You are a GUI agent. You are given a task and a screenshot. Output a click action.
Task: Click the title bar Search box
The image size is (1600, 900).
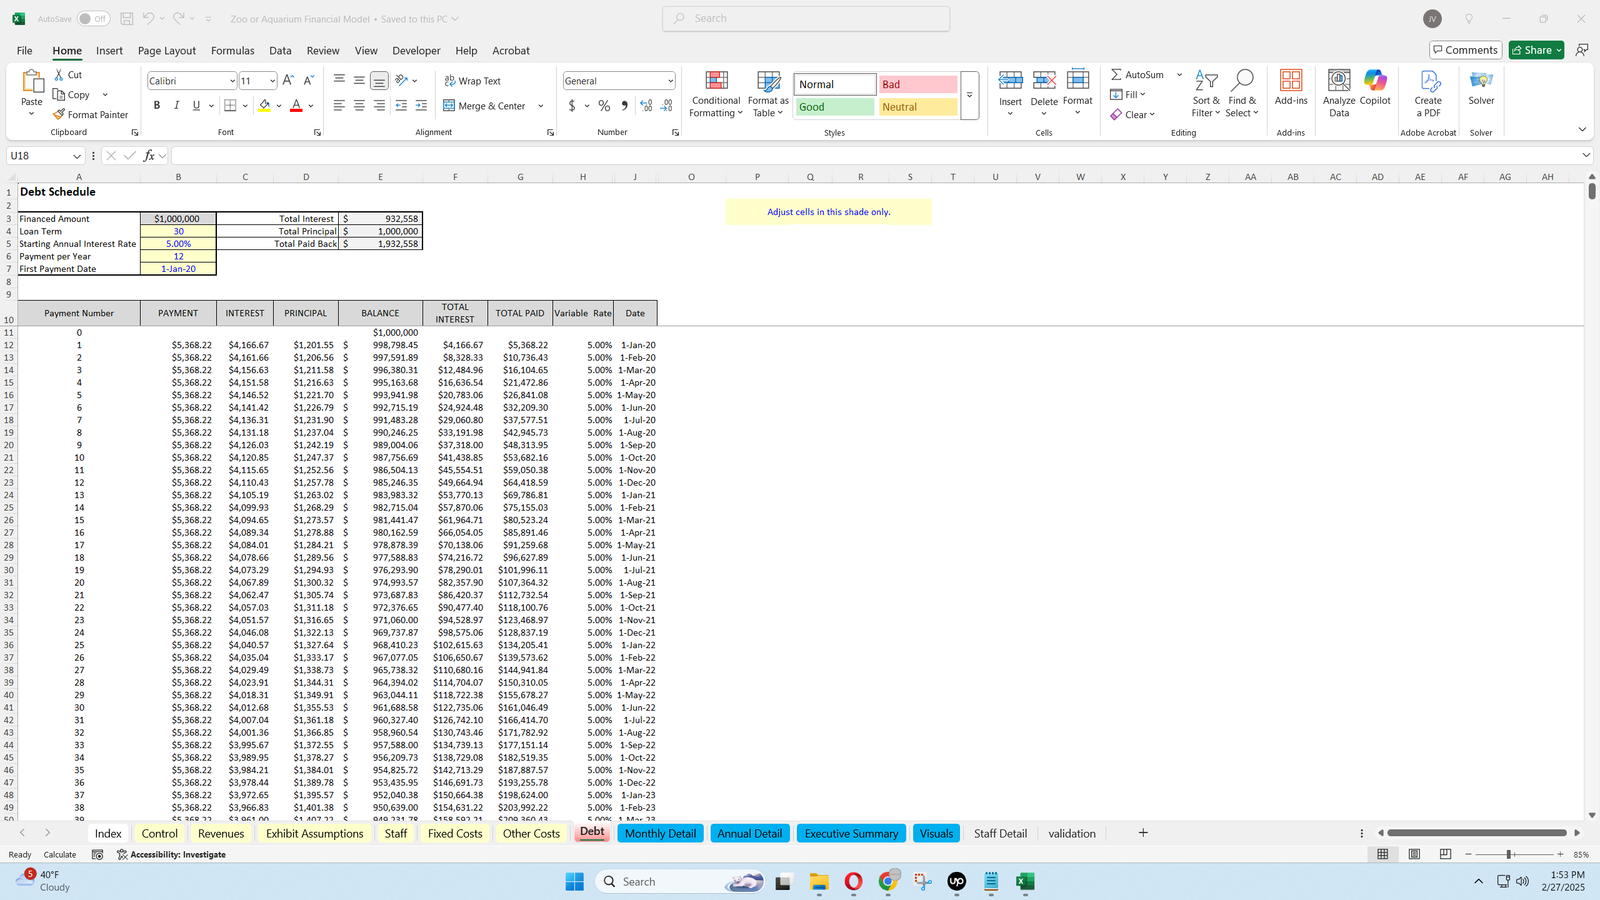pyautogui.click(x=806, y=19)
